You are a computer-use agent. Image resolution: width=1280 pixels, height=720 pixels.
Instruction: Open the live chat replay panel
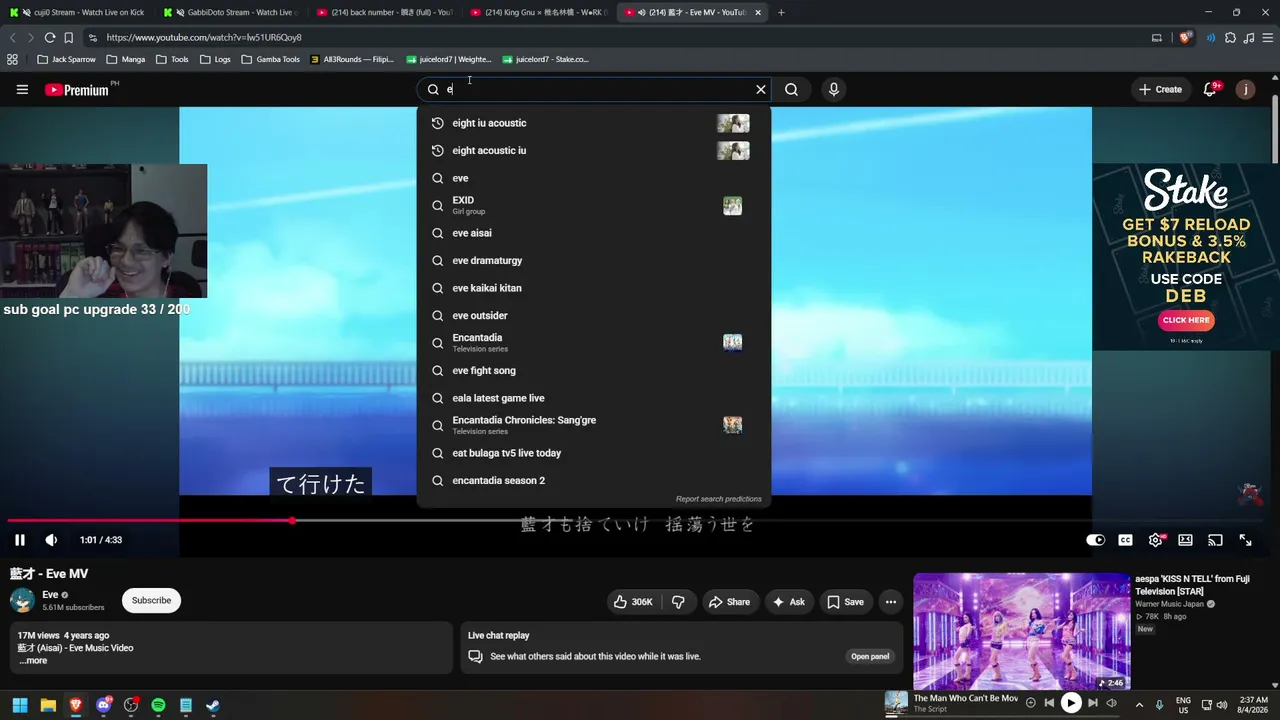(870, 657)
